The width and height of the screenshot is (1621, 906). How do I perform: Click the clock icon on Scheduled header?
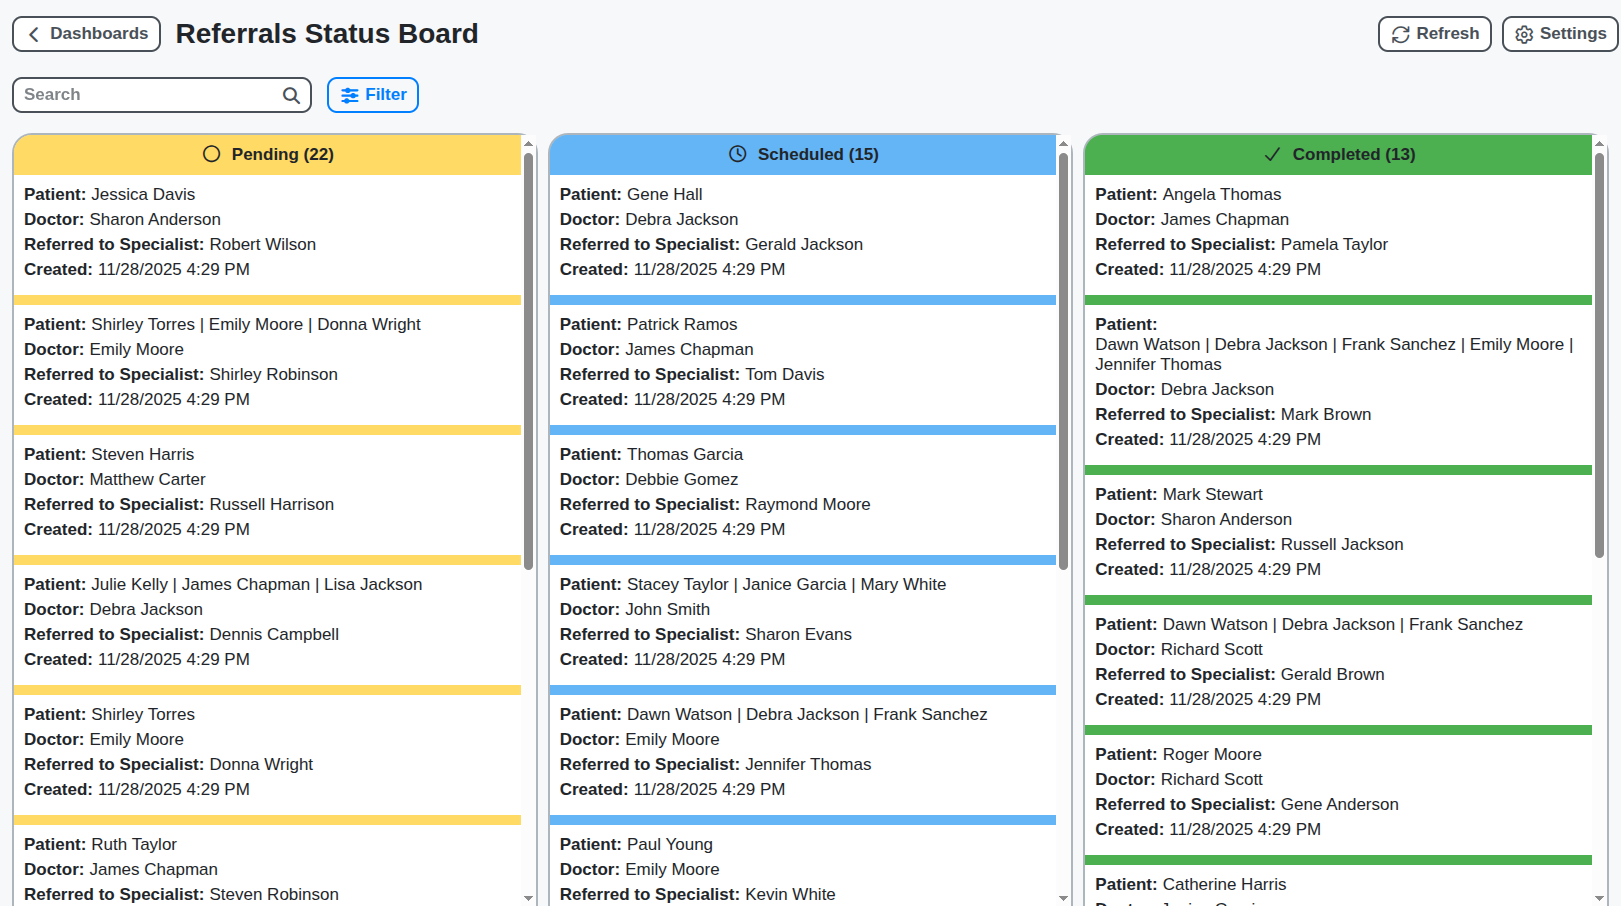pyautogui.click(x=737, y=153)
